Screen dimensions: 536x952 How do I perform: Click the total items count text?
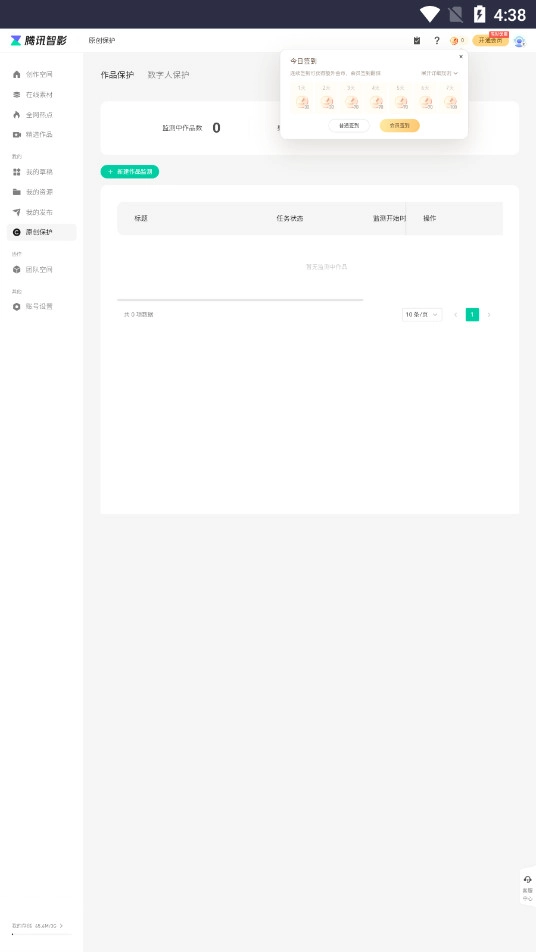138,314
